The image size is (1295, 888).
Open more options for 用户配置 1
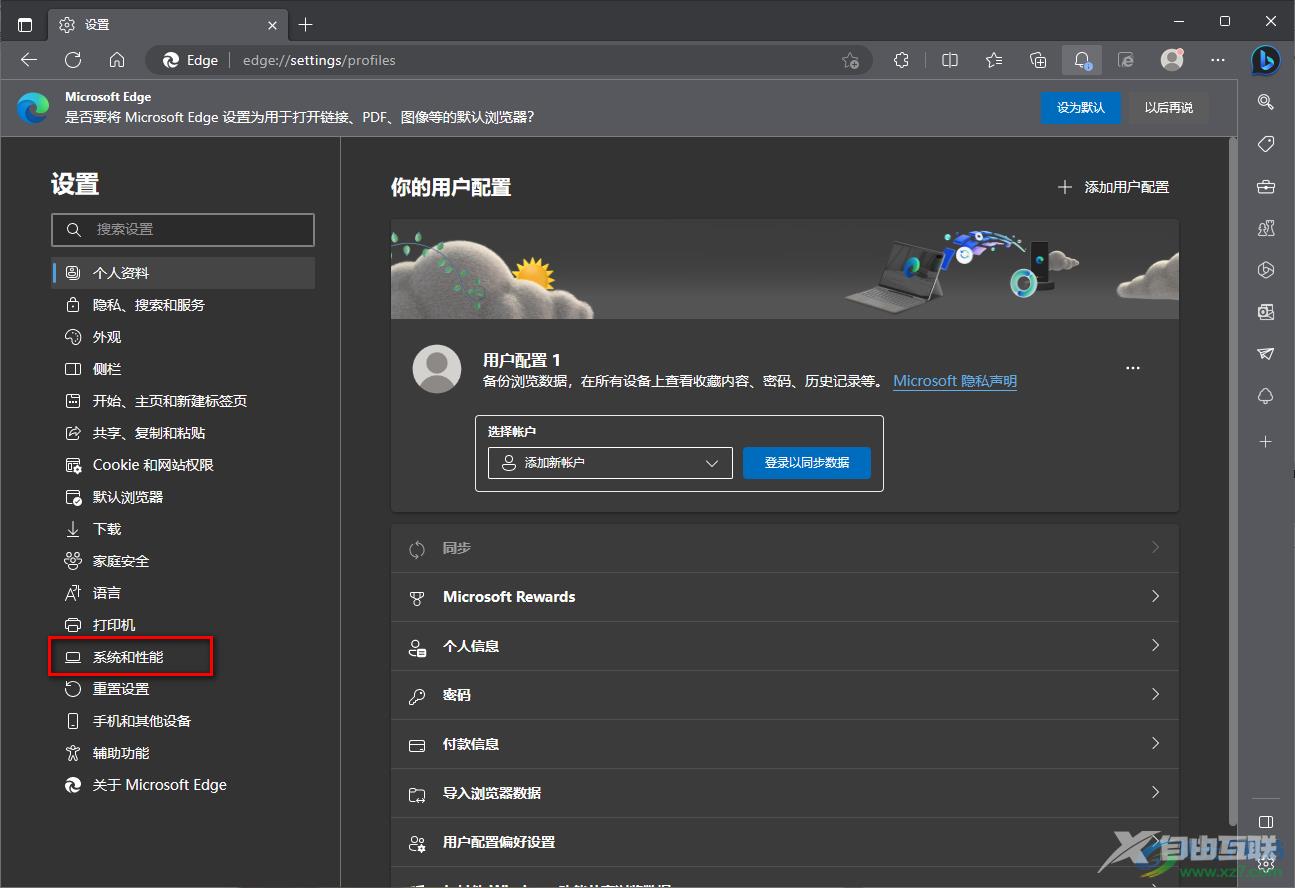click(1133, 368)
